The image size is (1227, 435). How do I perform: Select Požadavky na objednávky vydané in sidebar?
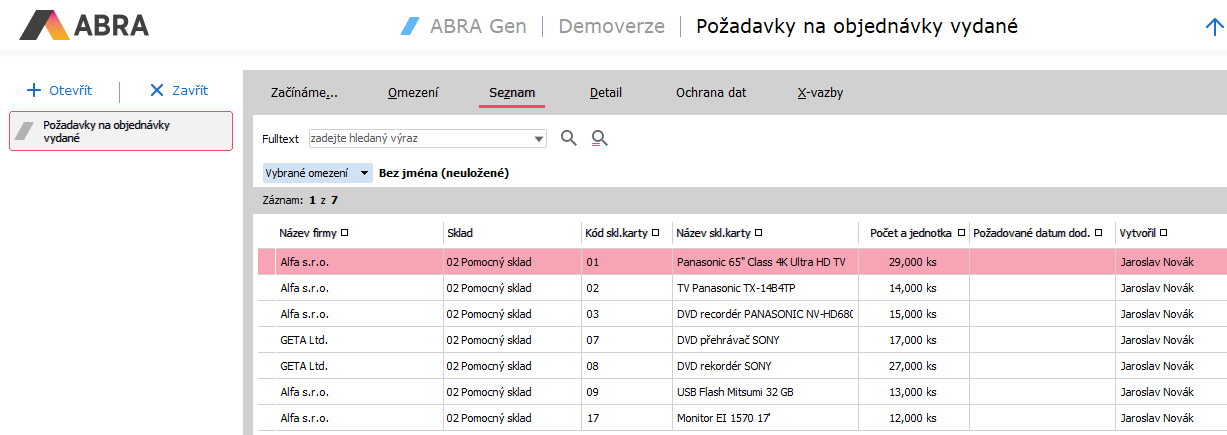pos(121,131)
